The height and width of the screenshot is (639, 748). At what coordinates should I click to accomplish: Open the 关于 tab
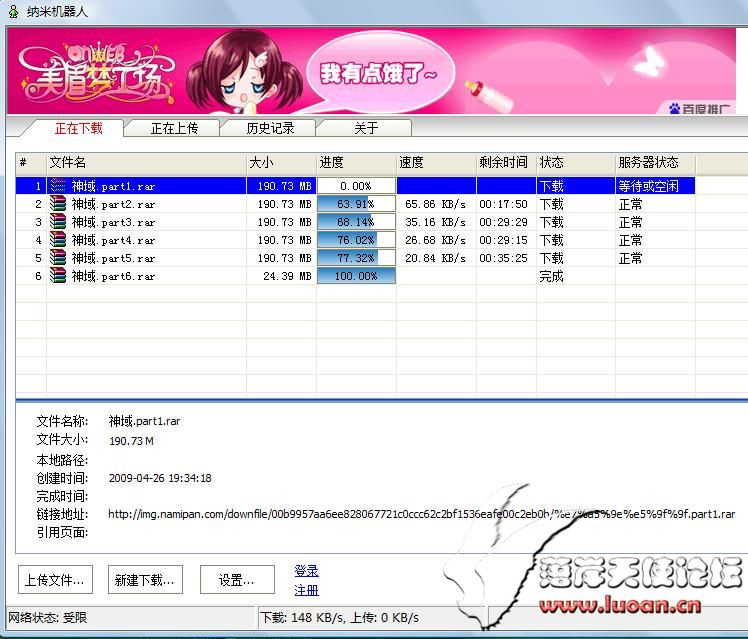(366, 128)
